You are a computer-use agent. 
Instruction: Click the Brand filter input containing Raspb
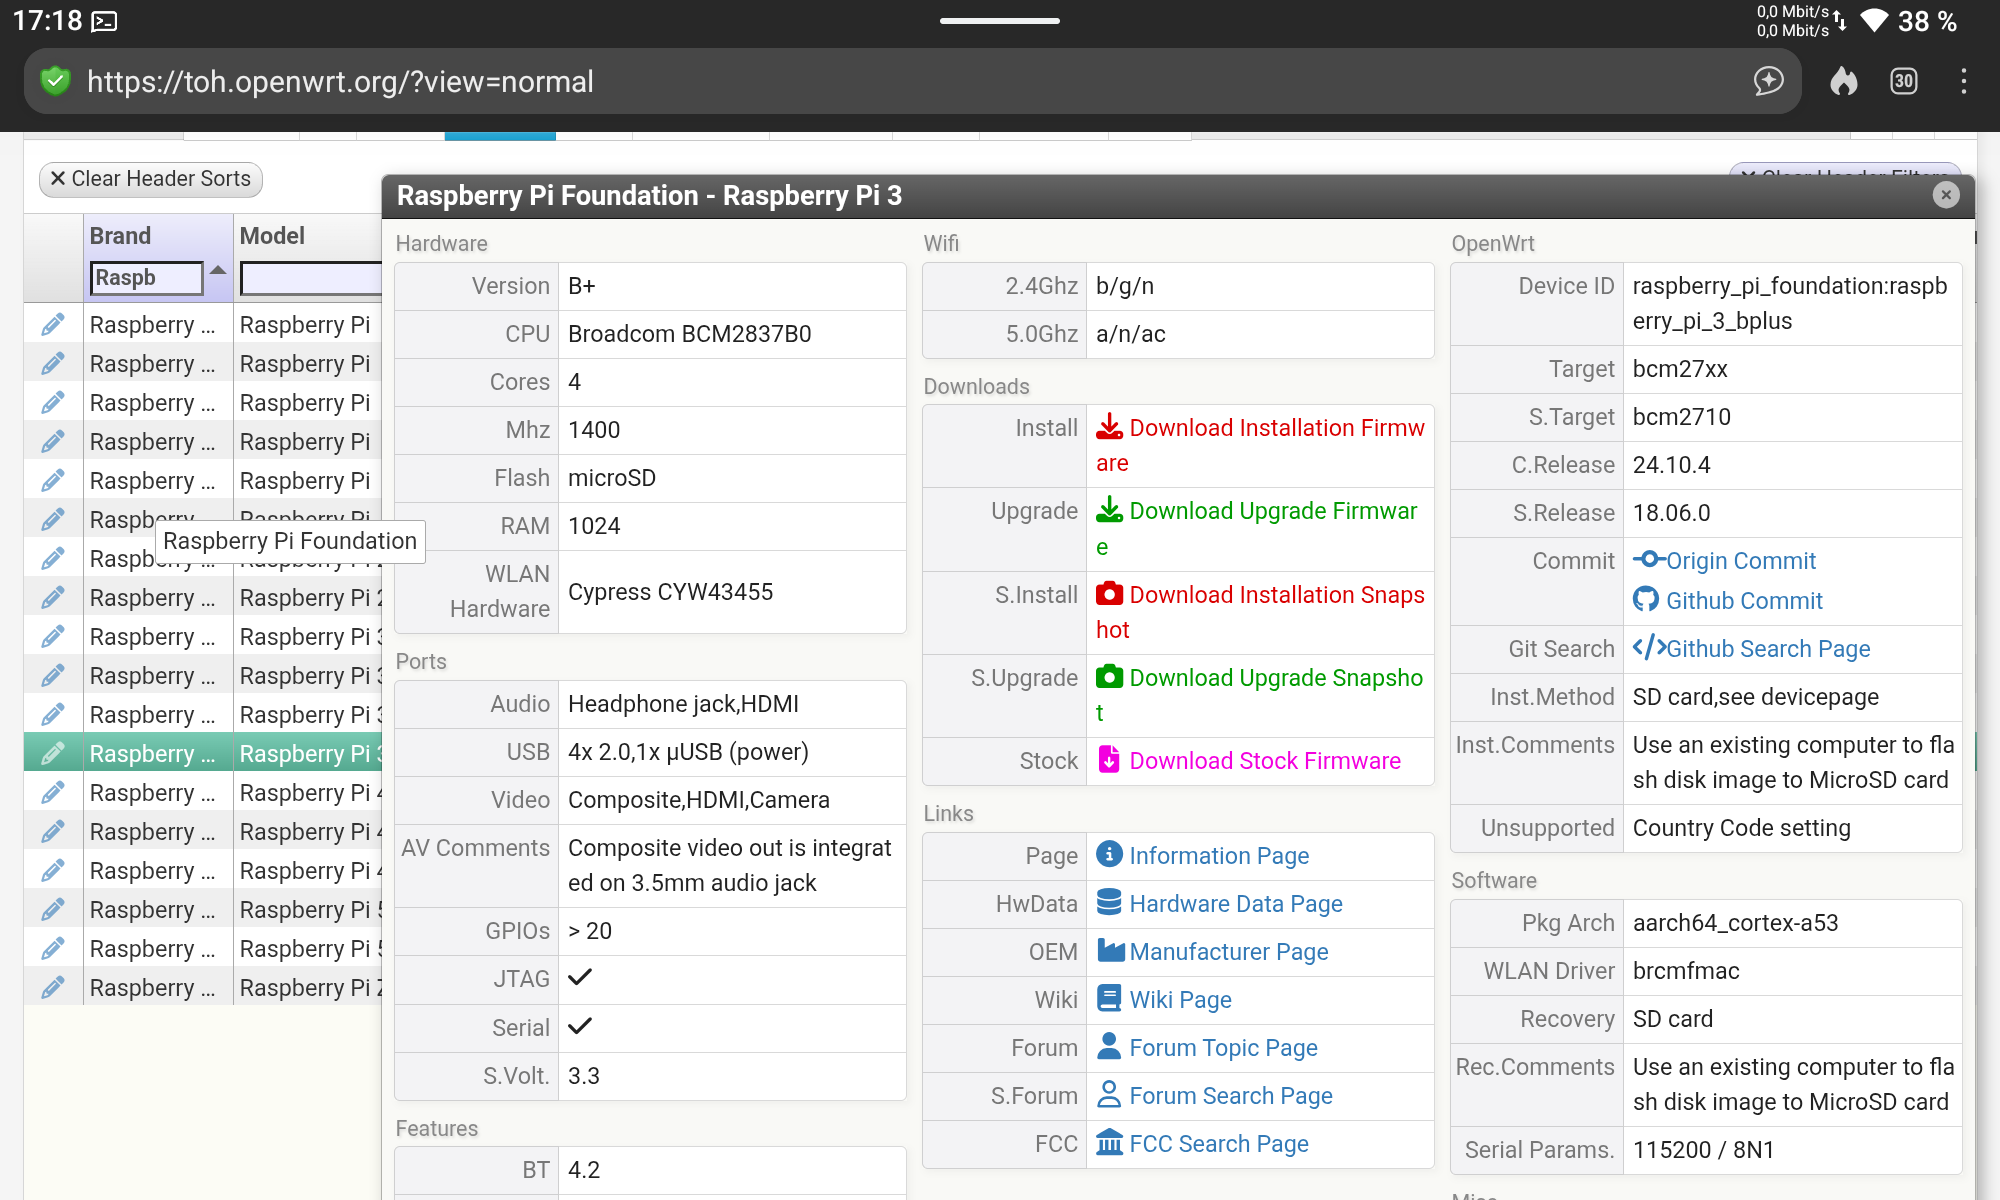point(146,278)
